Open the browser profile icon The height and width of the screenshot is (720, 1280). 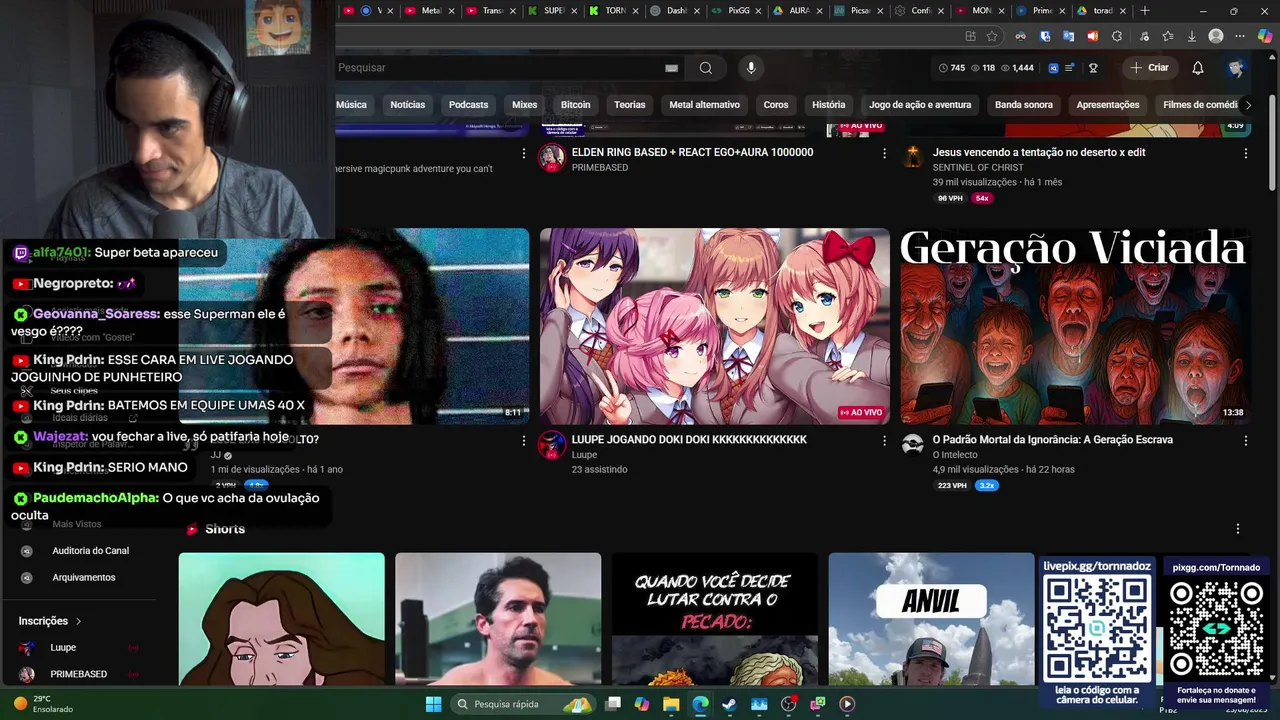tap(1216, 36)
